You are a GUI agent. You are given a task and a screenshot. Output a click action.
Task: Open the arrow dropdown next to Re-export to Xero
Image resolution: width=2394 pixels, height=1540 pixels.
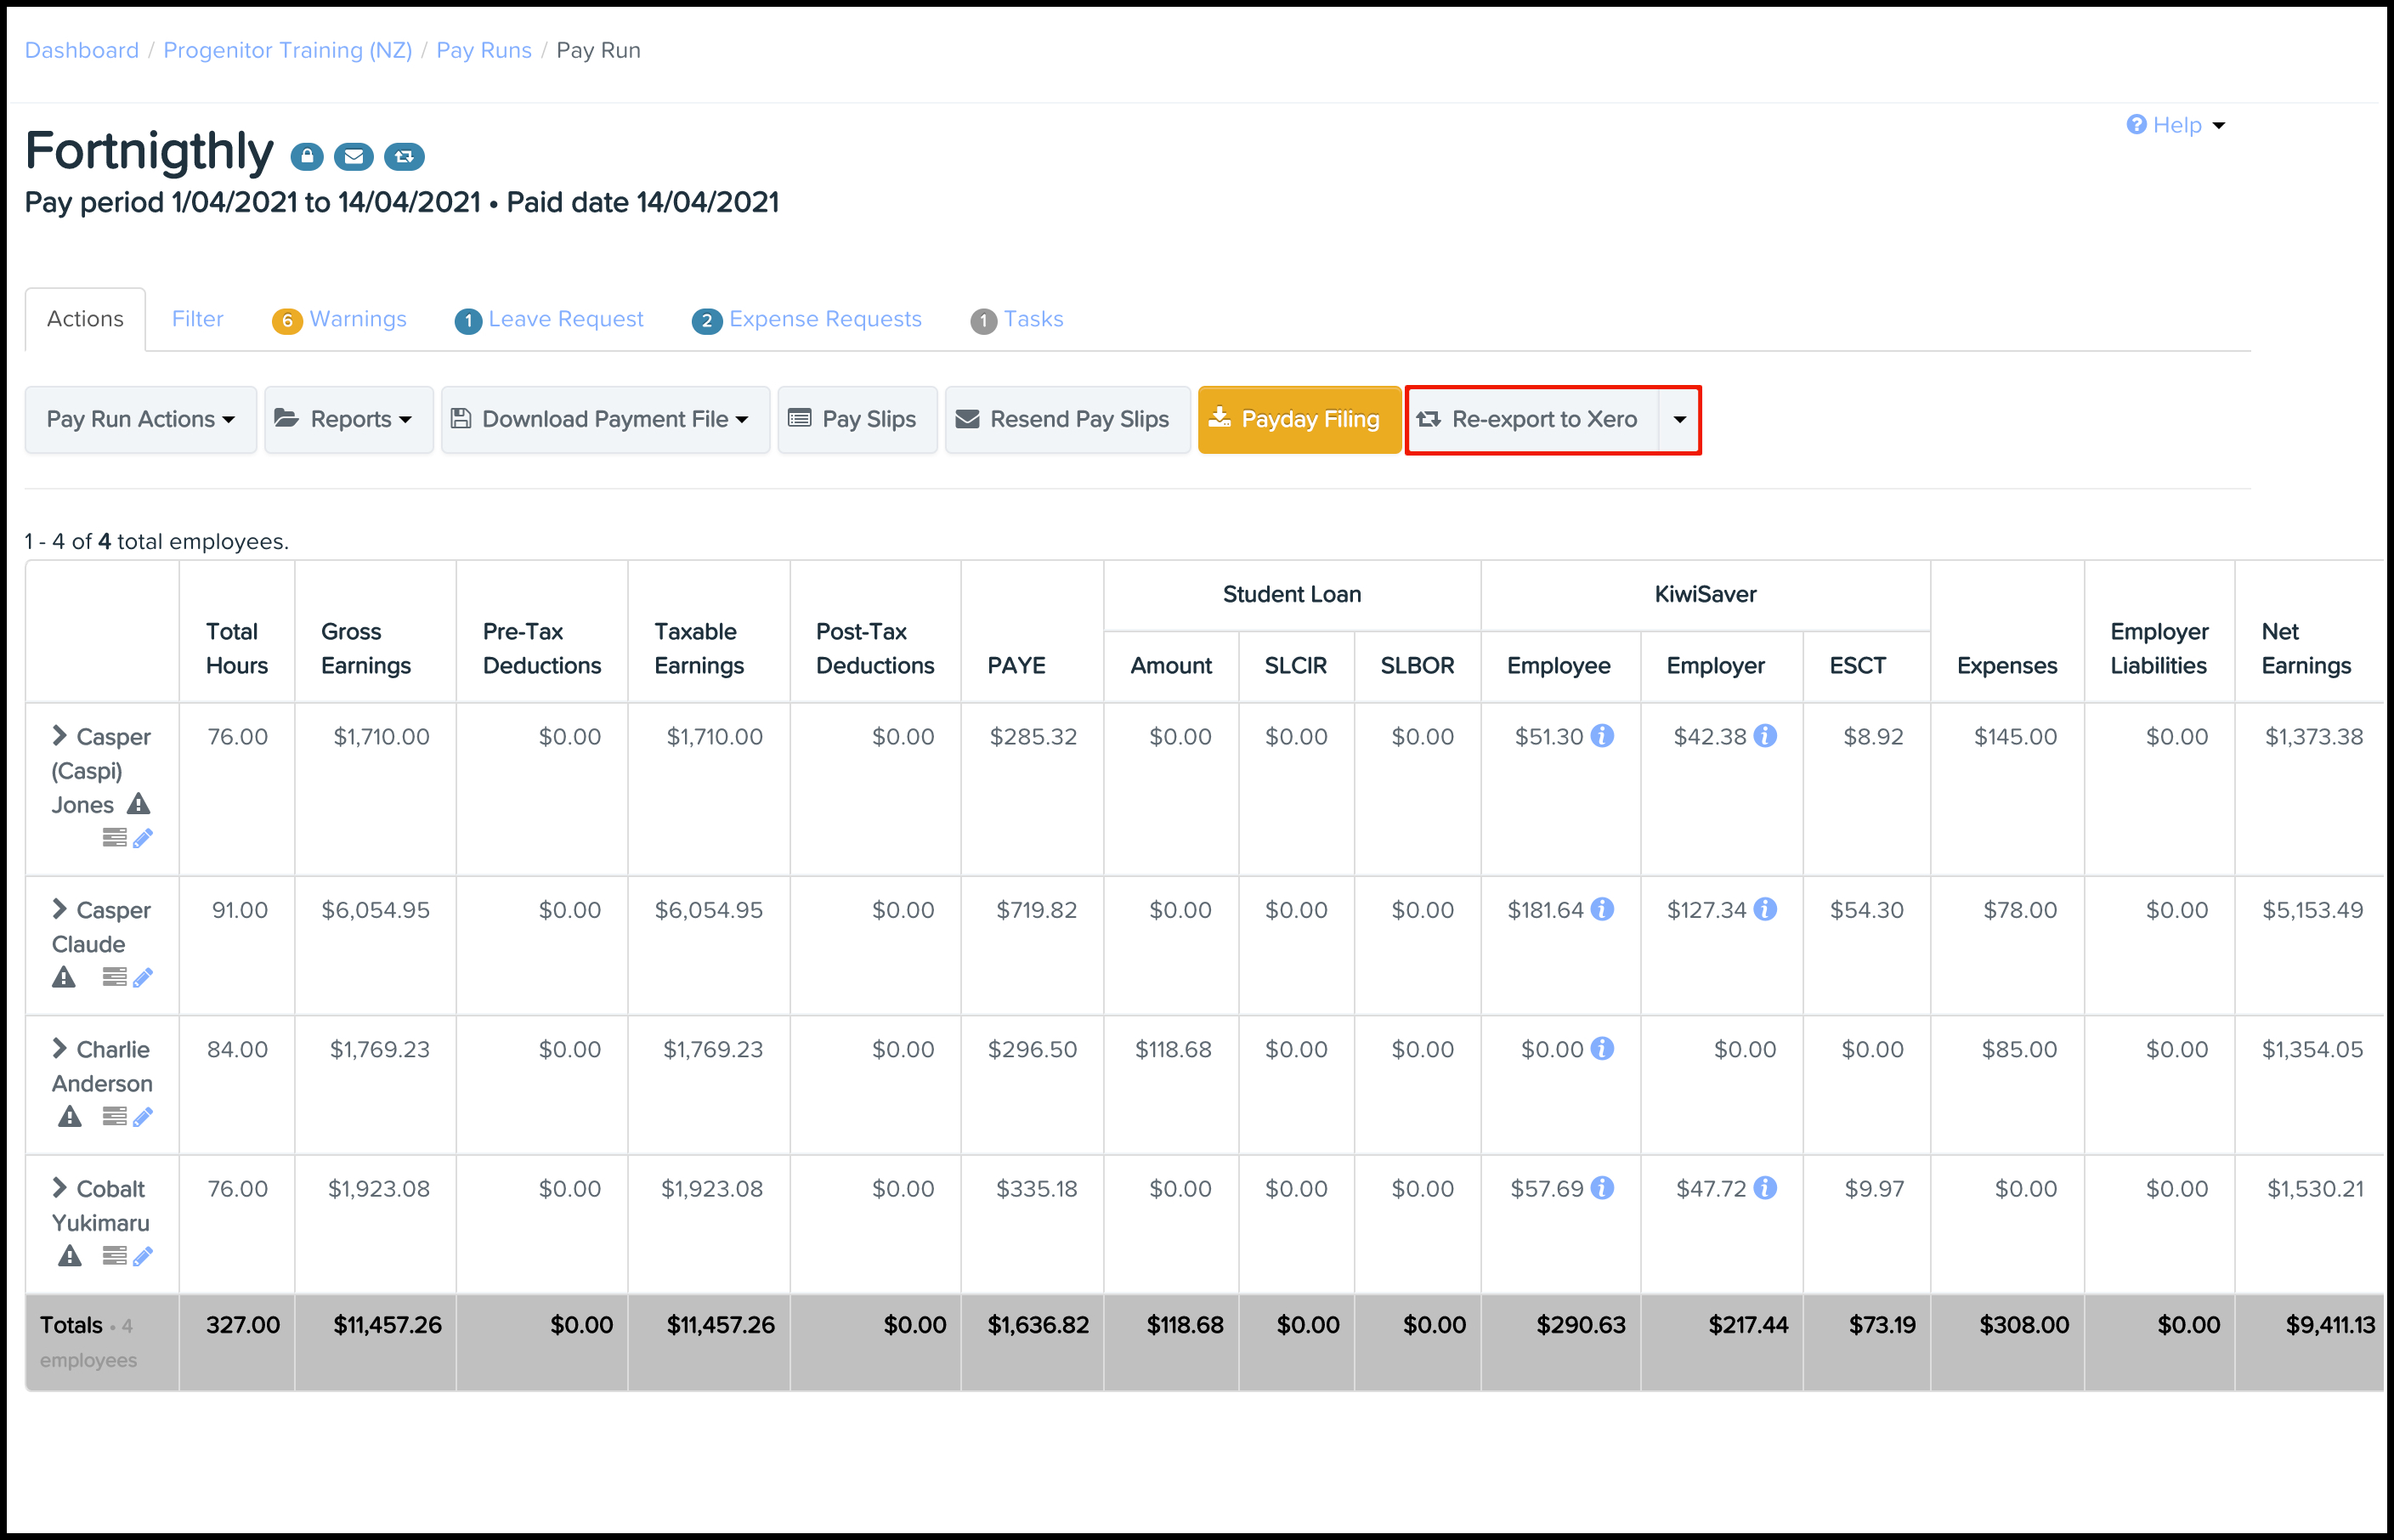coord(1680,420)
